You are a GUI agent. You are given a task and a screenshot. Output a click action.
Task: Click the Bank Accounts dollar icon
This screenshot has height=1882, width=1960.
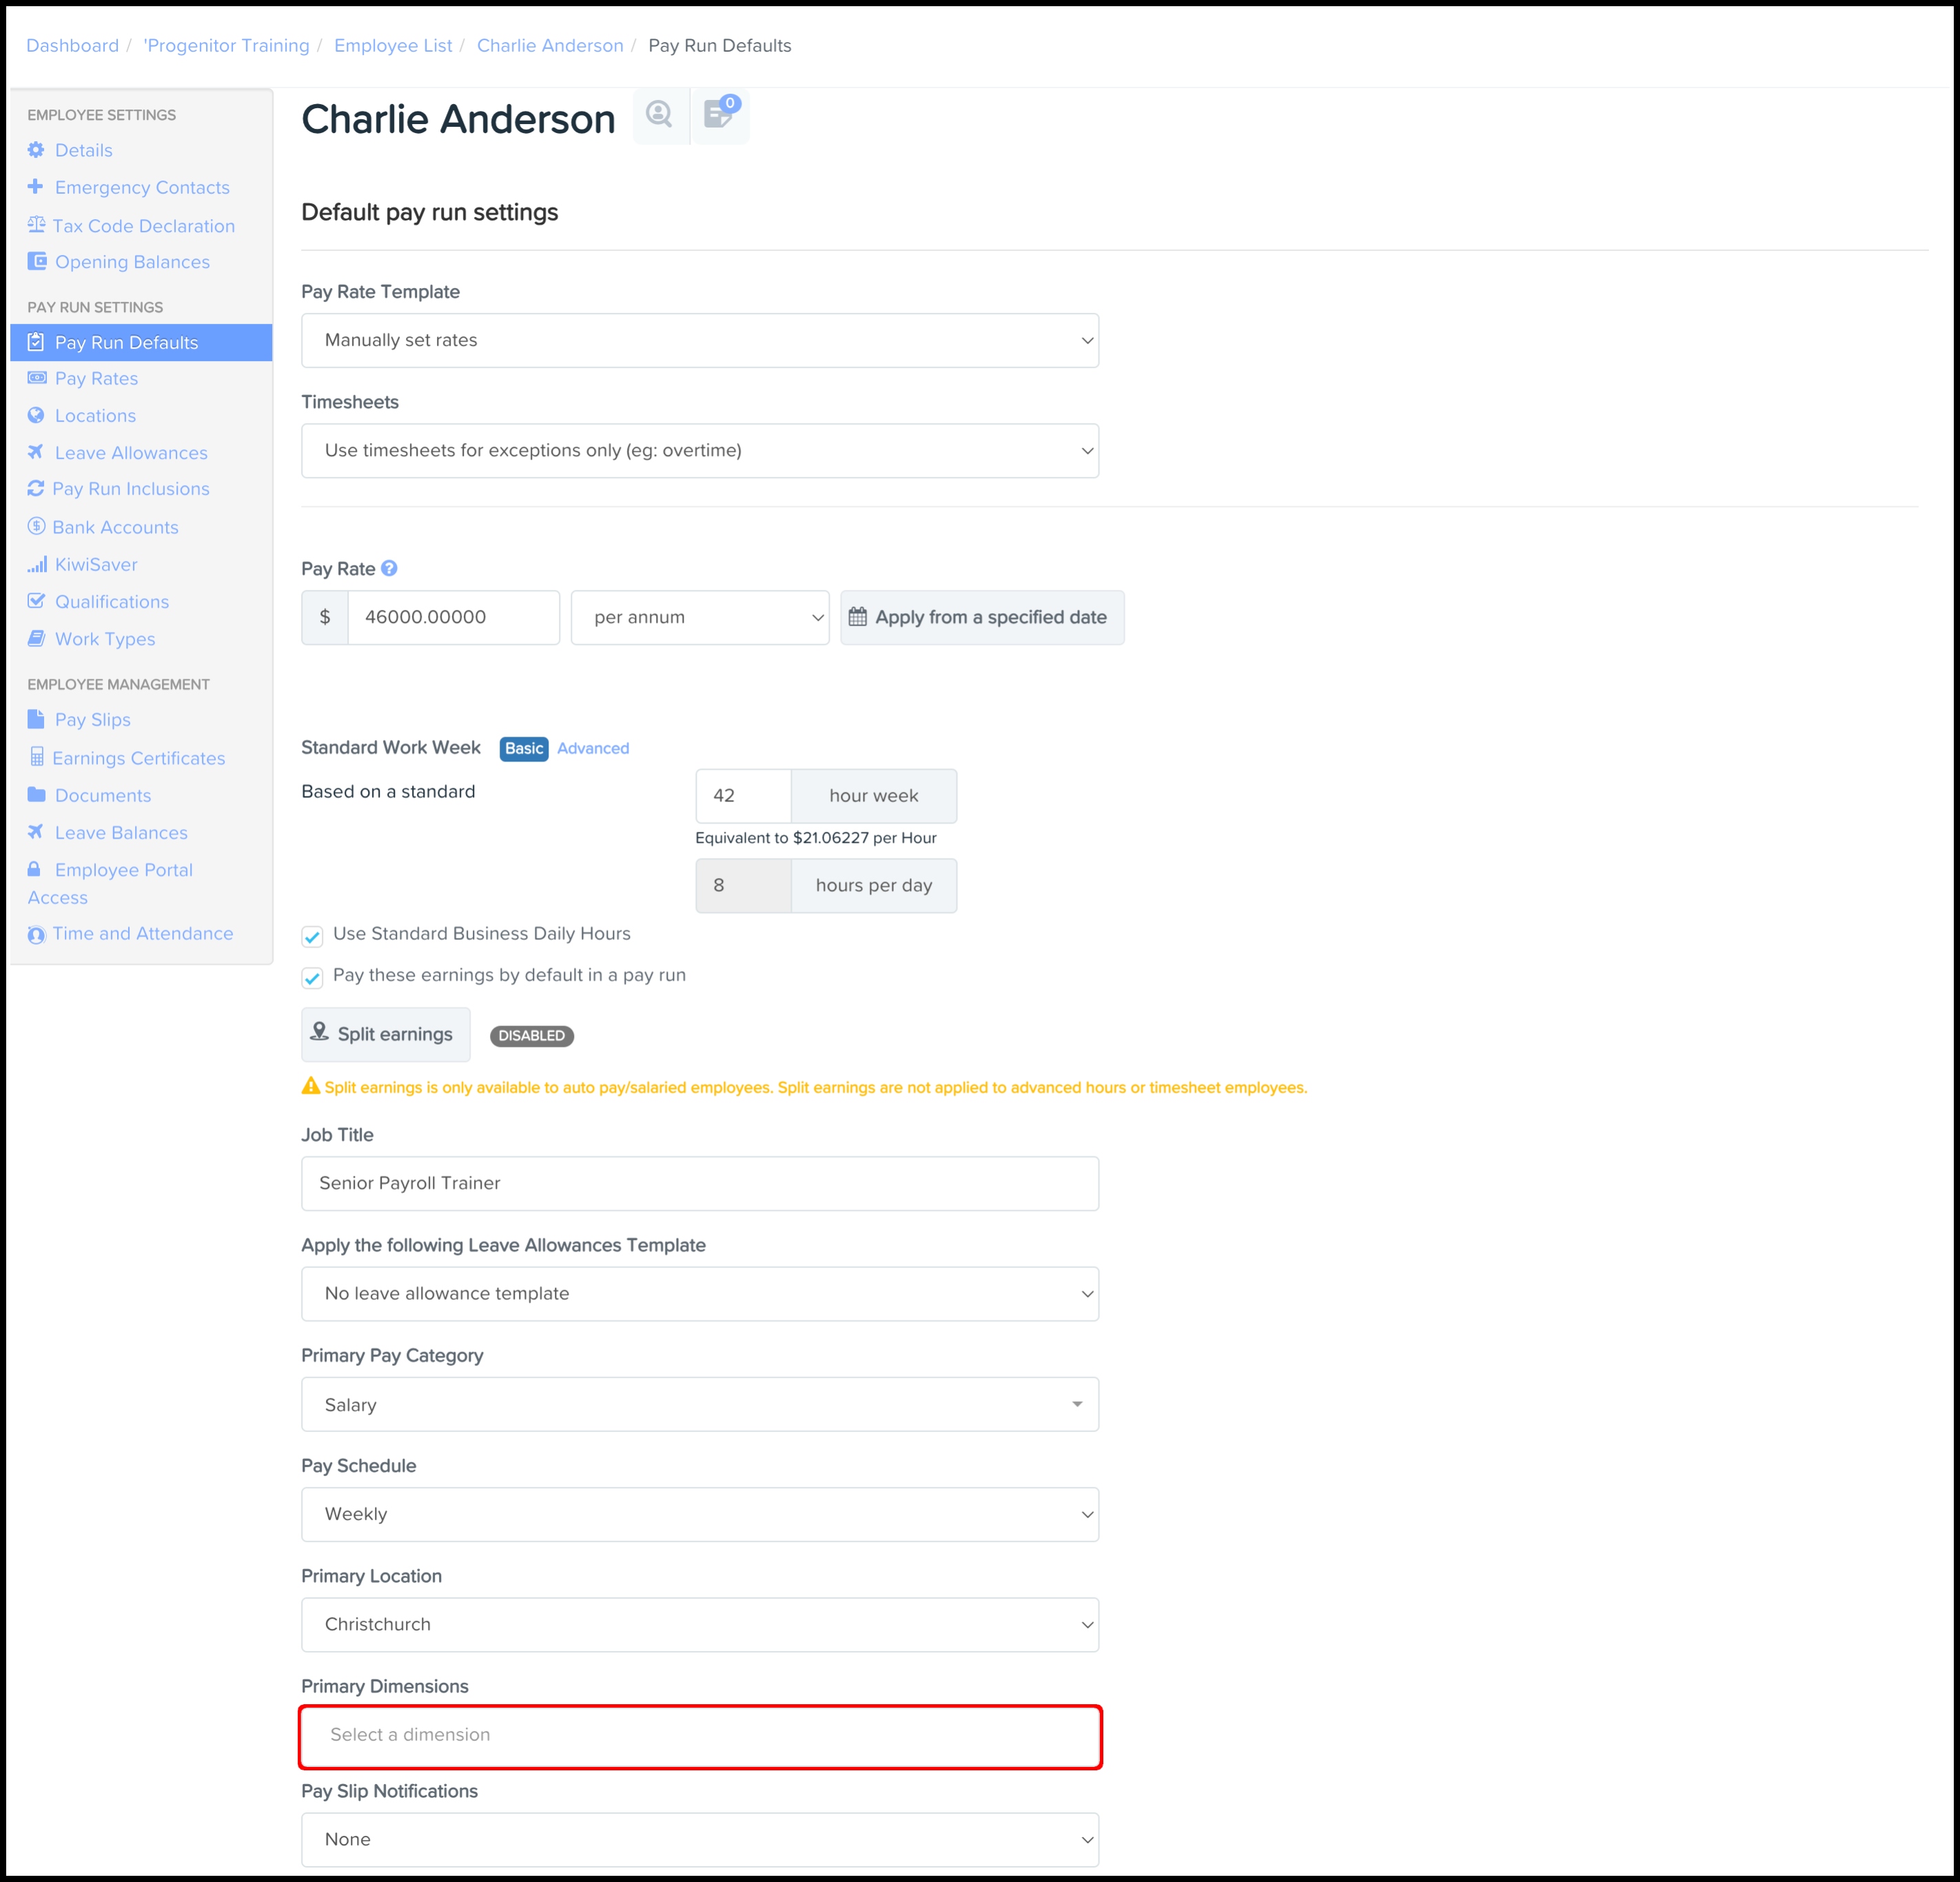click(x=36, y=526)
